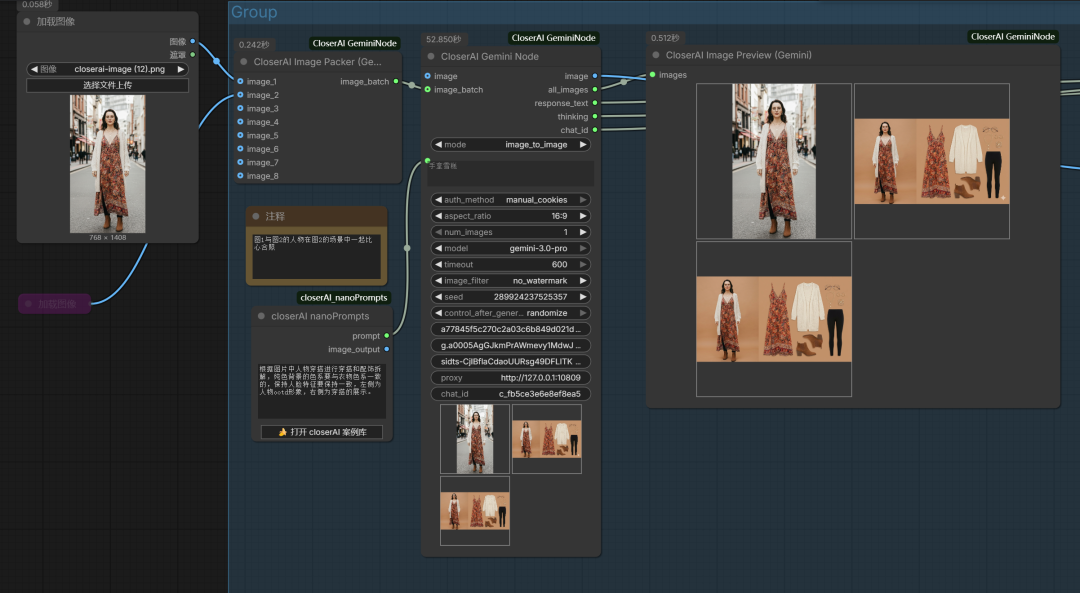Click 打开 closerAI 案例库 button
Viewport: 1080px width, 593px height.
322,432
